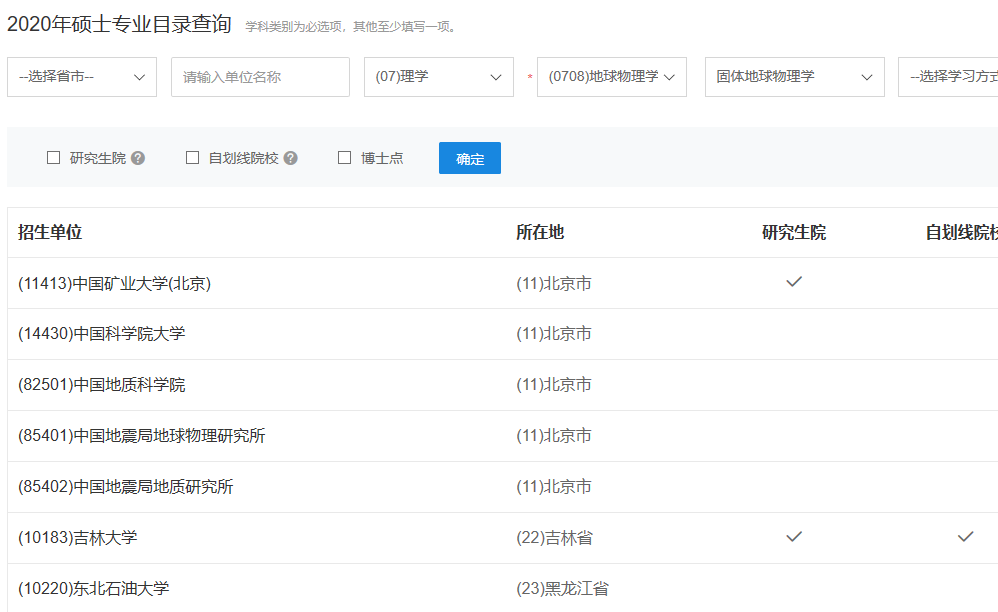Focus the 请输入单位名称 input field
This screenshot has width=998, height=612.
point(260,77)
